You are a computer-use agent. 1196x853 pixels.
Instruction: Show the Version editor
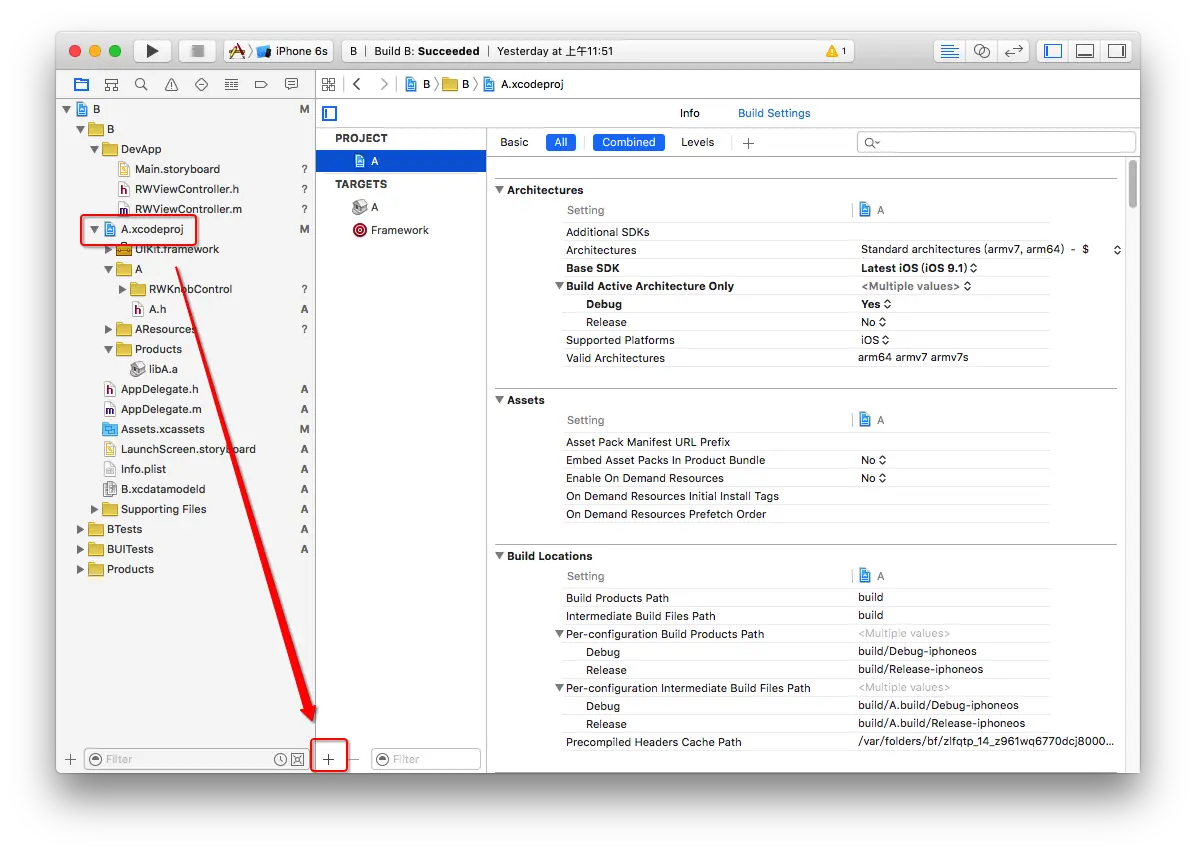[x=1014, y=51]
